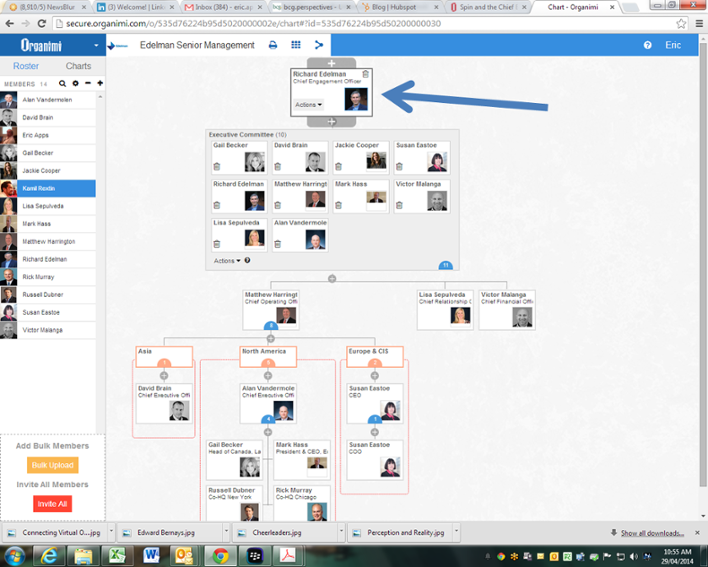708x567 pixels.
Task: Remove Matthew Harrington from Executive Committee
Action: coord(278,205)
